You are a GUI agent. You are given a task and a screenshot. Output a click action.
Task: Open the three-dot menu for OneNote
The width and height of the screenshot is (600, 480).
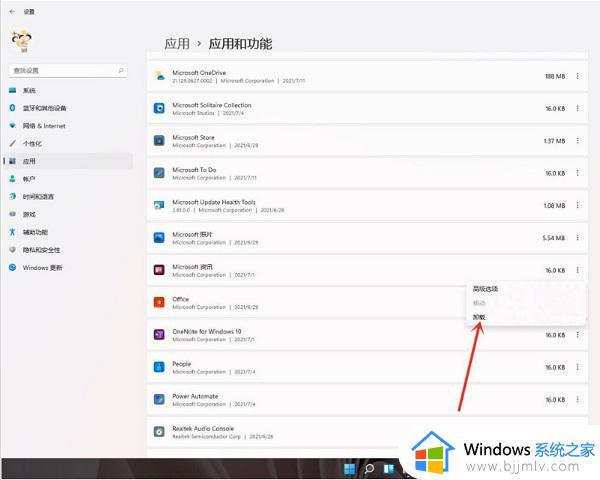click(577, 335)
